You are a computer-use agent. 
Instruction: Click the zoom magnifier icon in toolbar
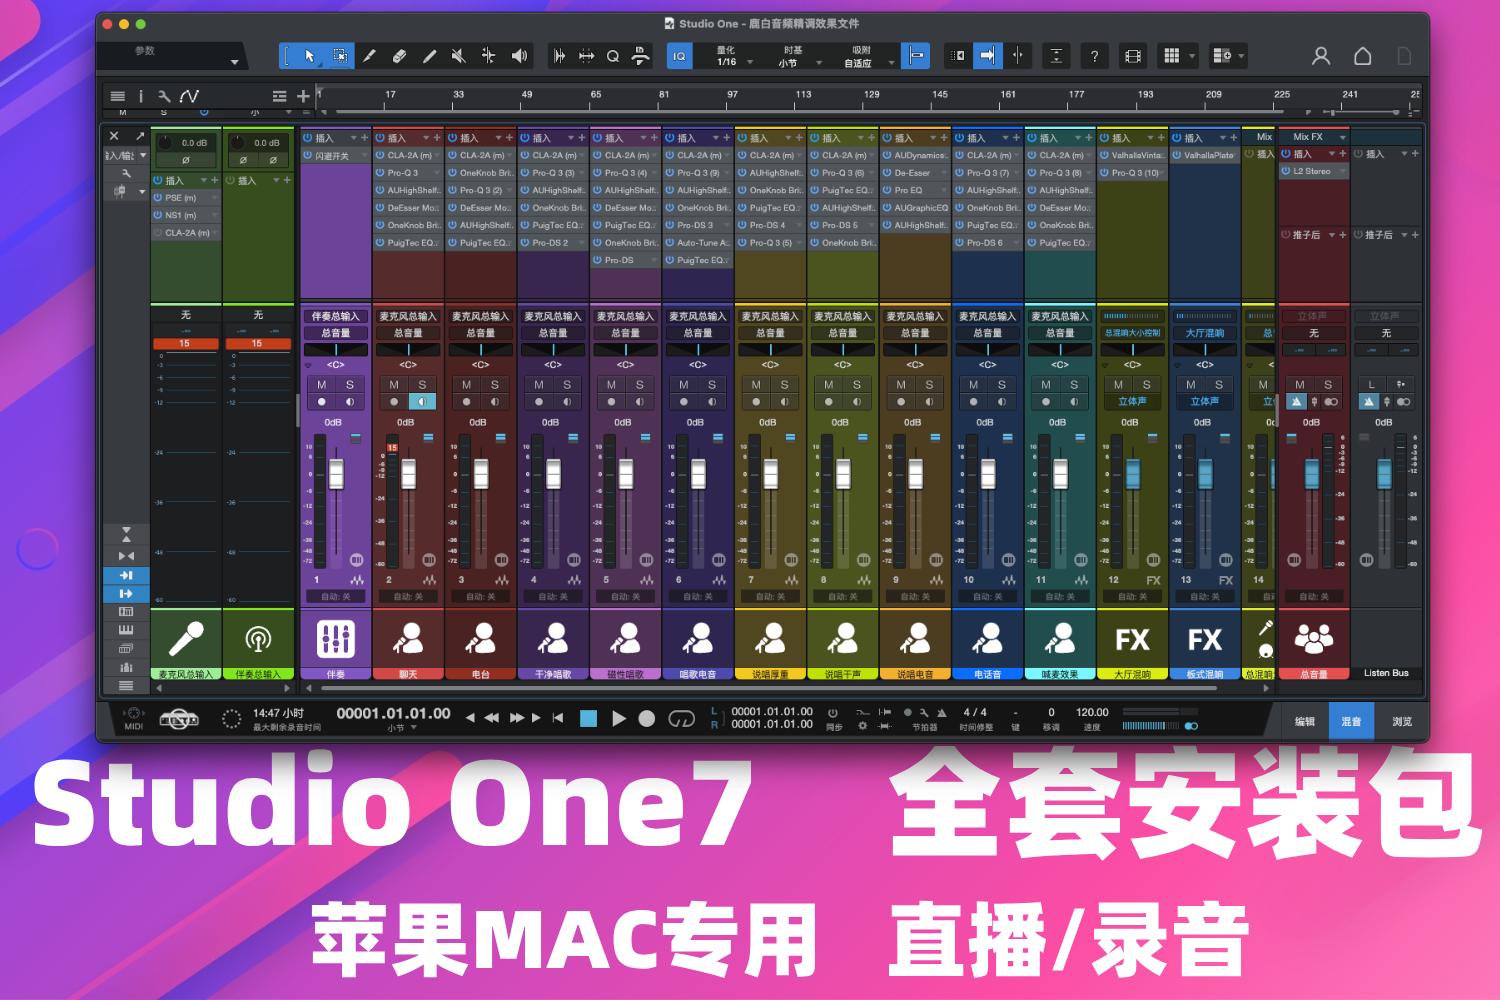(x=613, y=56)
